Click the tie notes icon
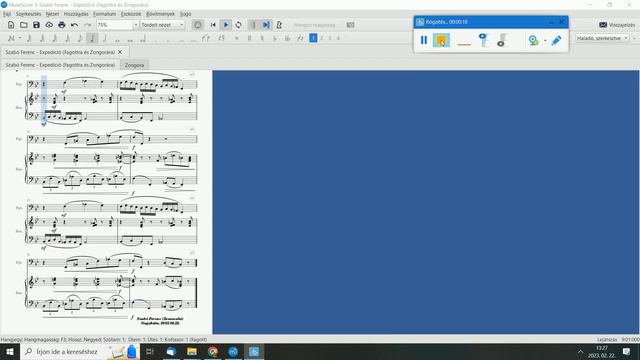 [206, 38]
